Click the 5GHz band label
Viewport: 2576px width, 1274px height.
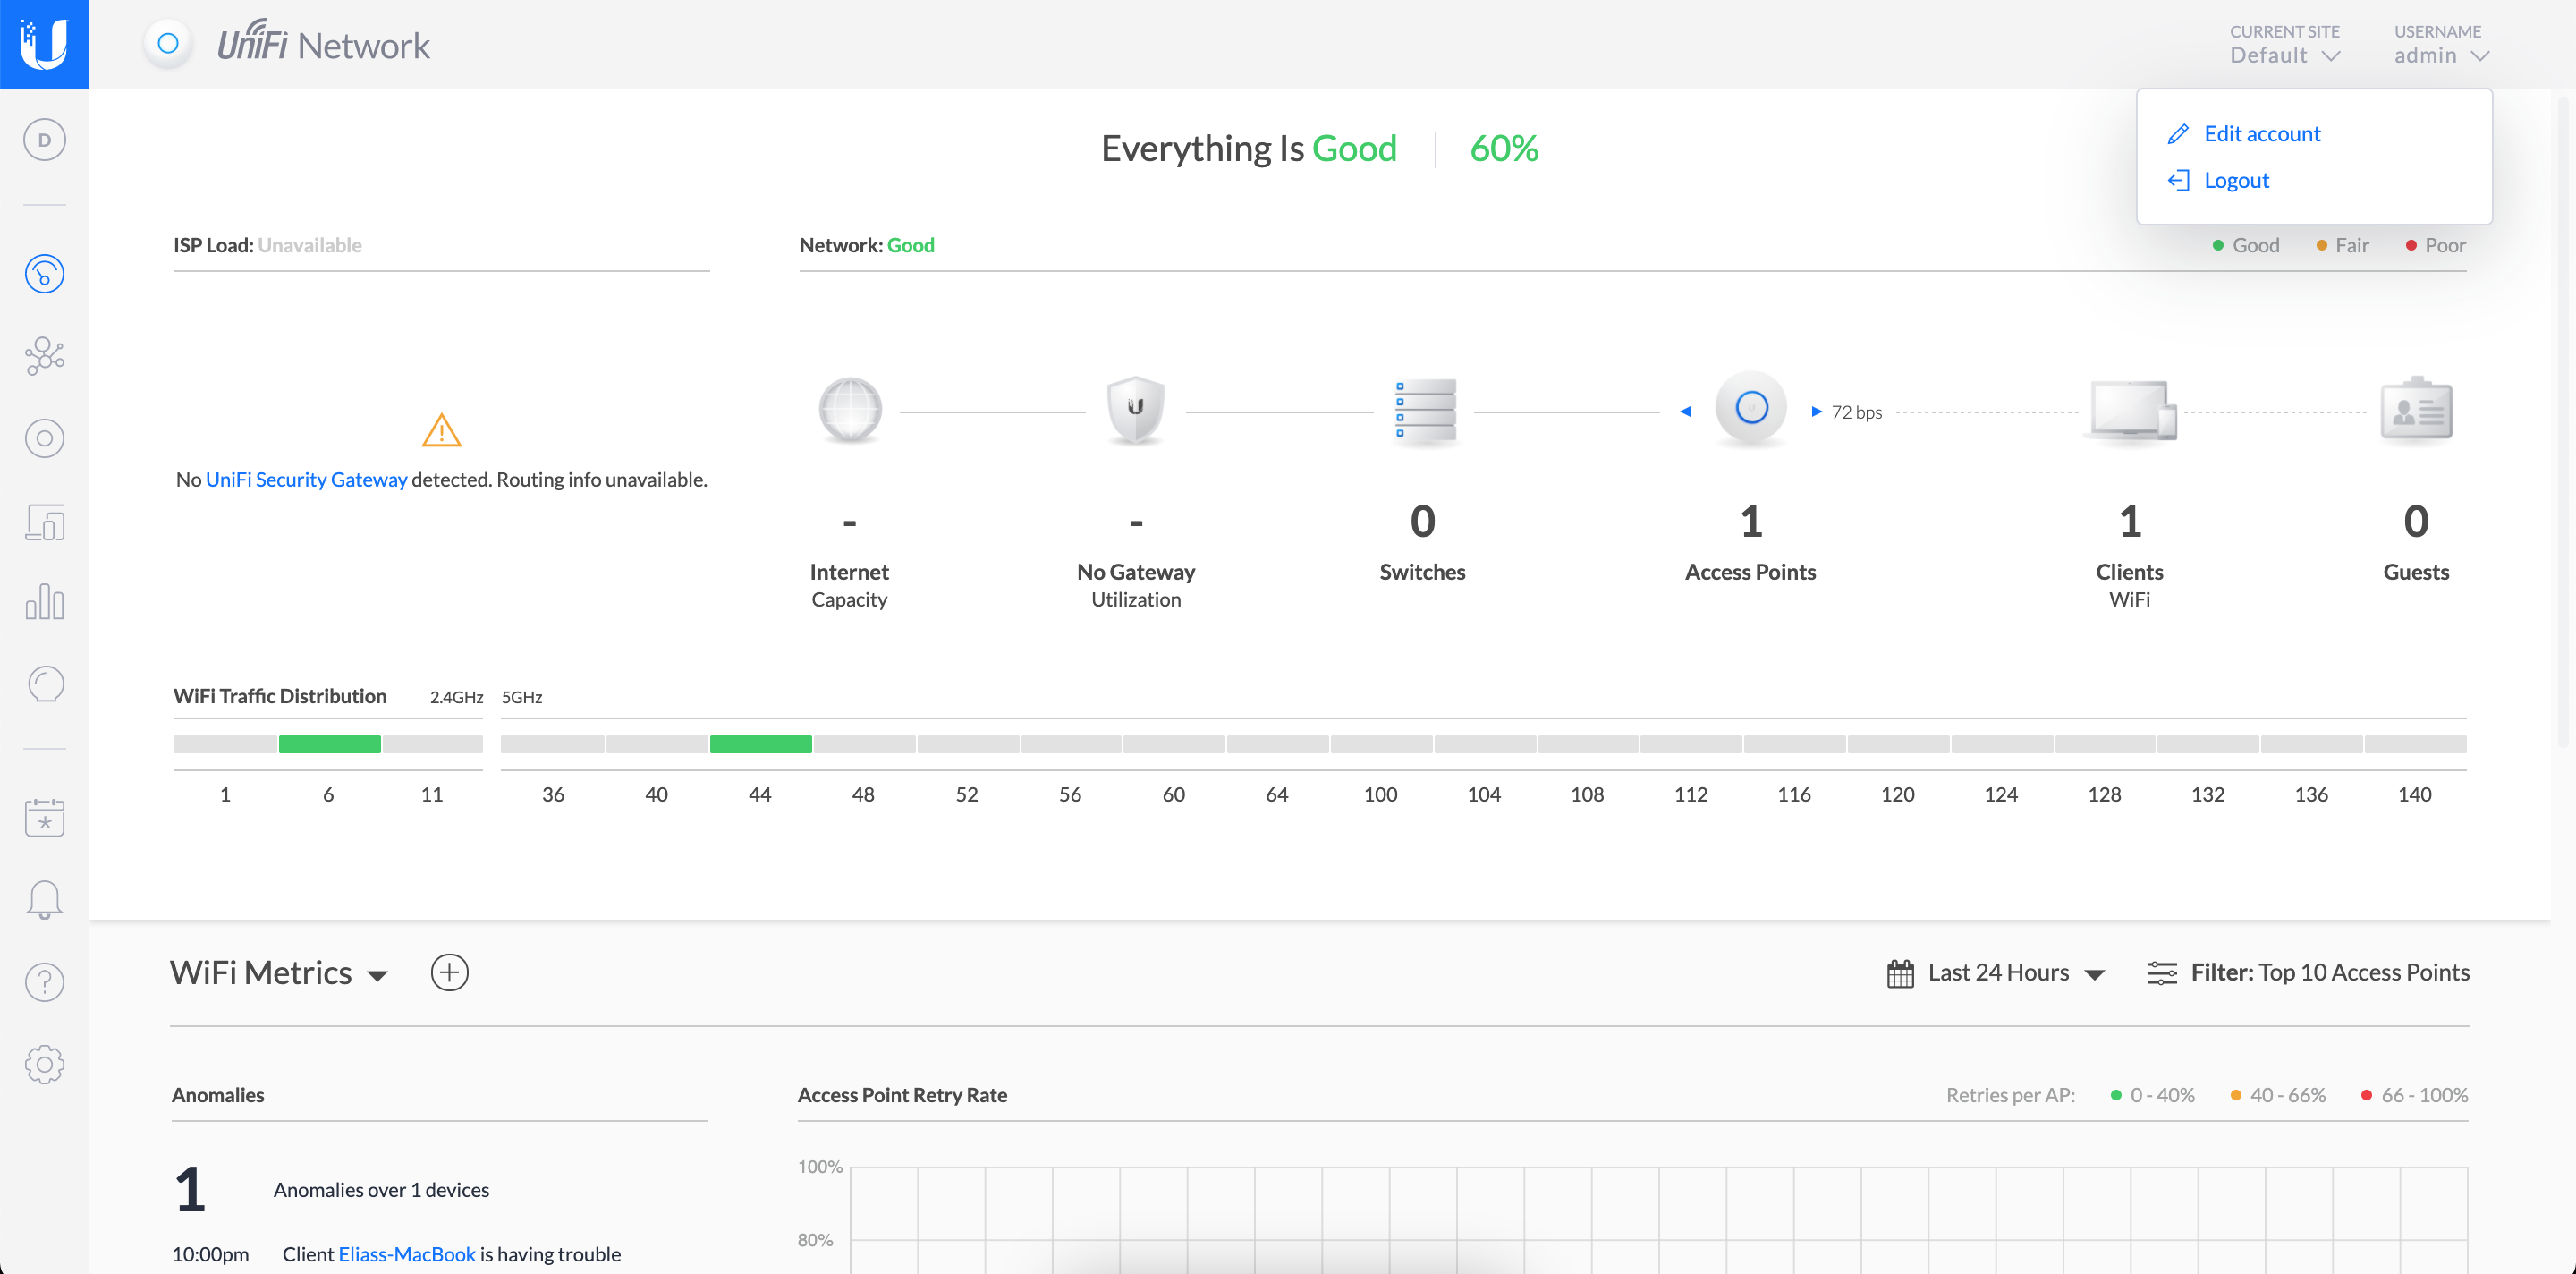pos(522,697)
